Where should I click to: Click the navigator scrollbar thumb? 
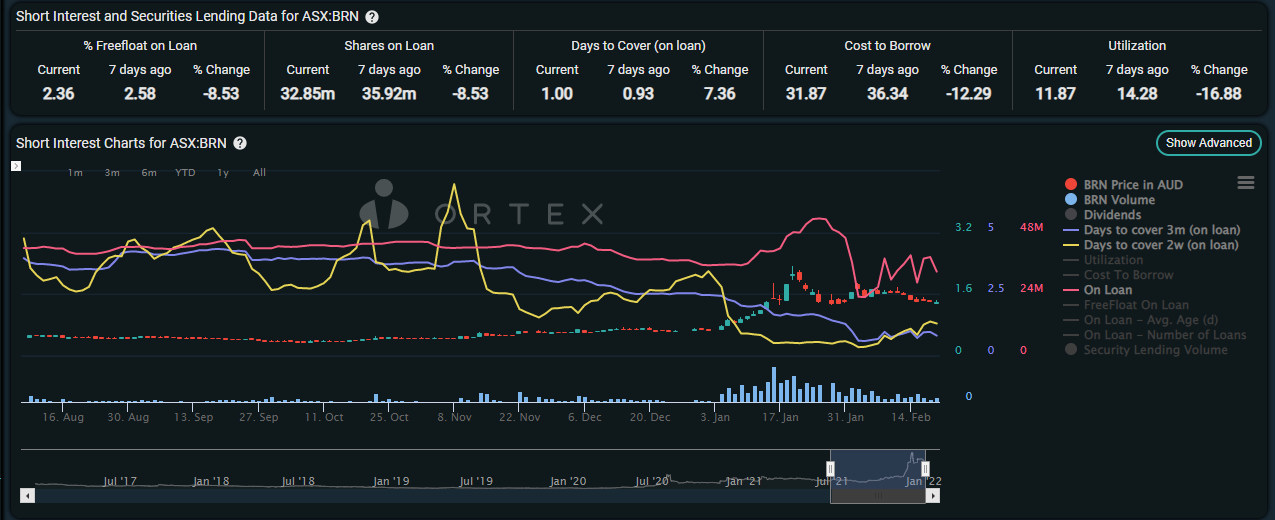[877, 495]
